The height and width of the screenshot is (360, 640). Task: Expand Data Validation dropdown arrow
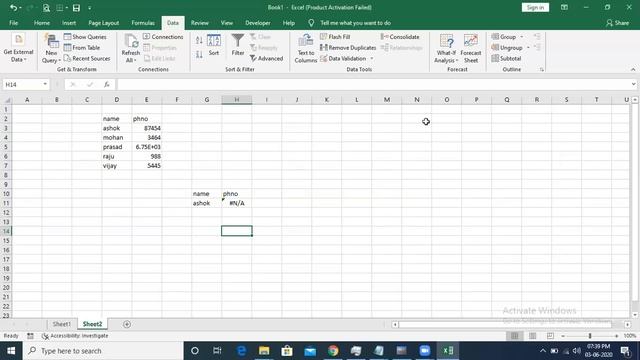pyautogui.click(x=372, y=59)
